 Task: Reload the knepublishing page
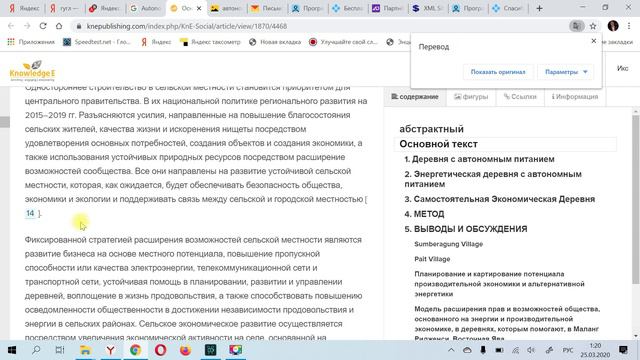pos(43,26)
